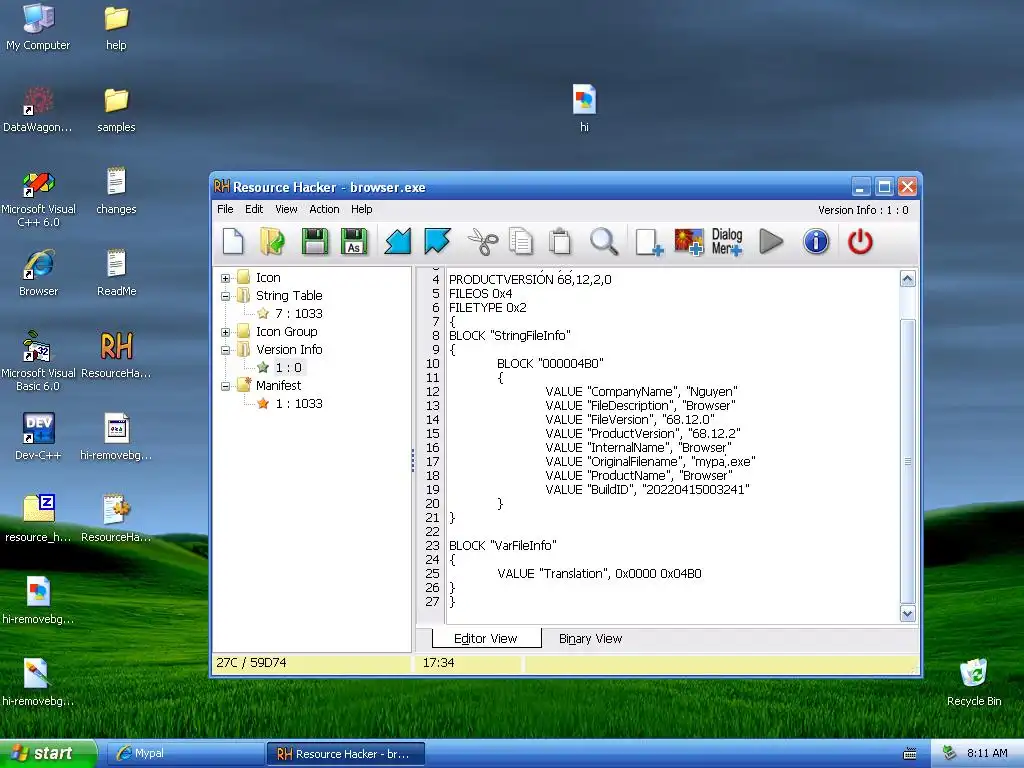Switch to the Binary View tab
Viewport: 1024px width, 768px height.
point(590,639)
